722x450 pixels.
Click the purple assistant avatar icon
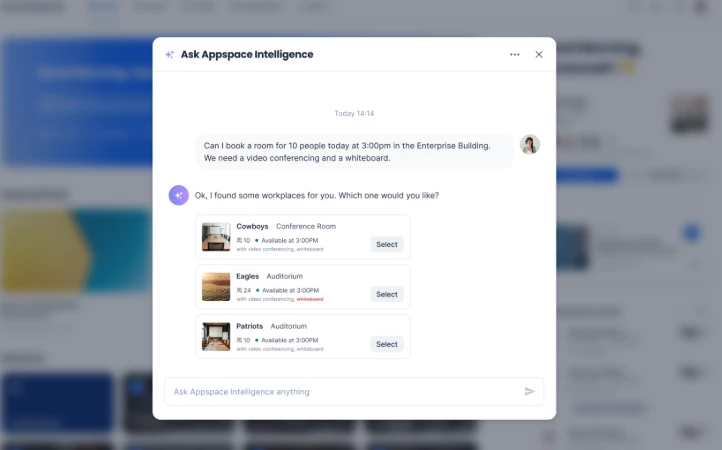pos(179,195)
